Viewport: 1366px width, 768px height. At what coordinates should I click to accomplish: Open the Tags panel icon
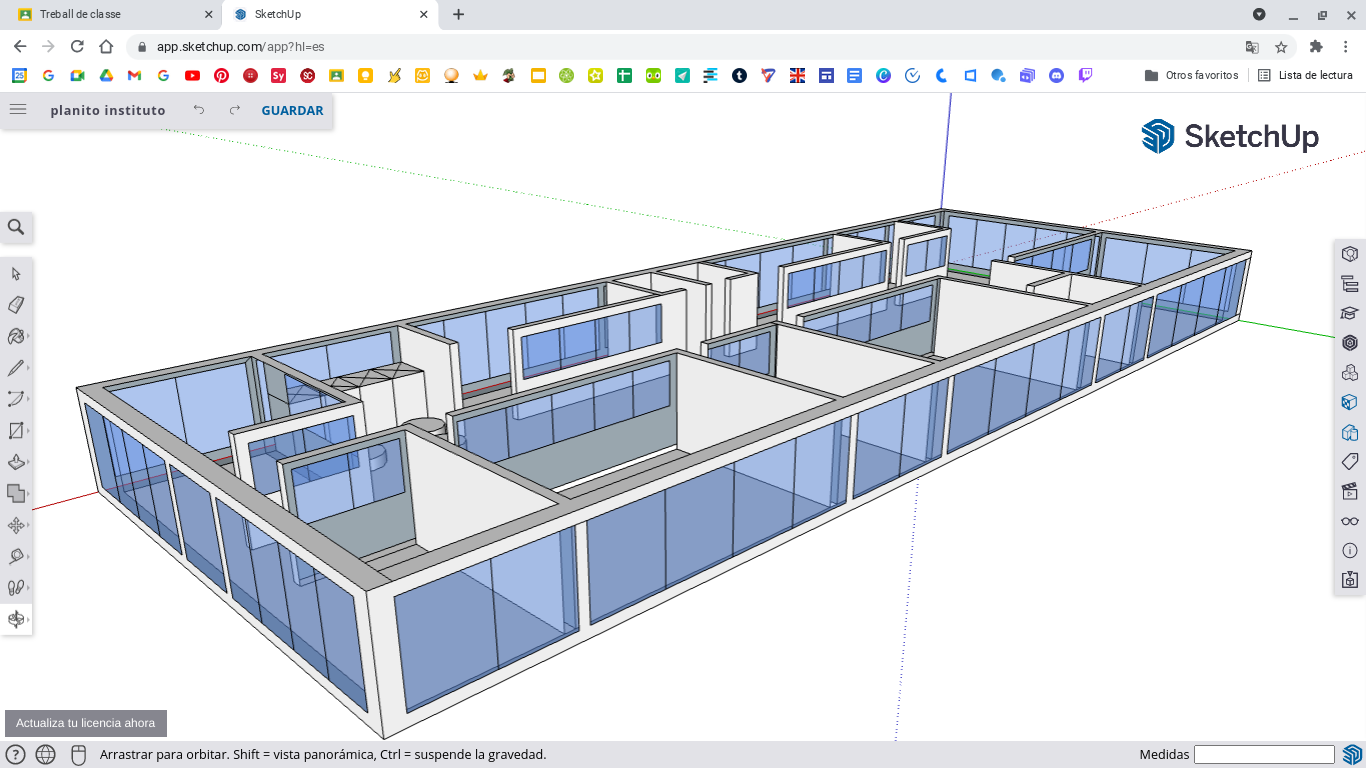[1349, 461]
